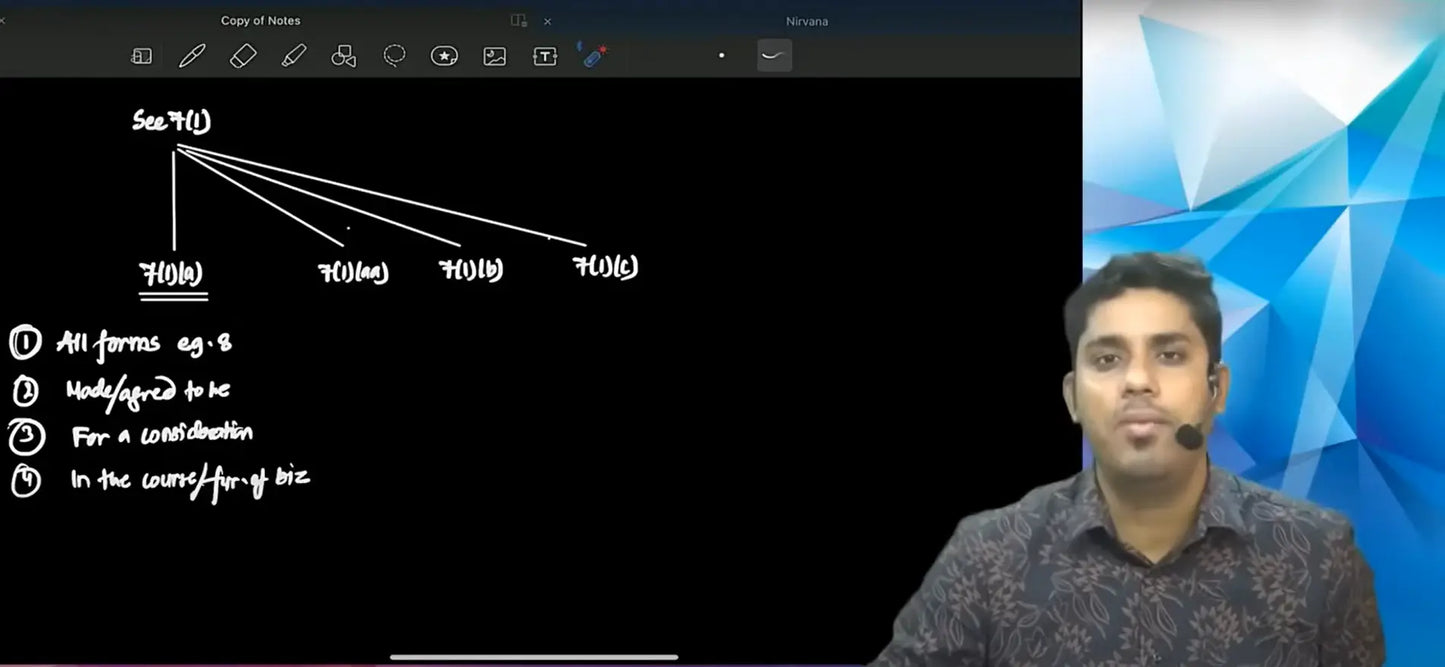Close the Nirvana tab
This screenshot has height=667, width=1445.
tap(547, 21)
